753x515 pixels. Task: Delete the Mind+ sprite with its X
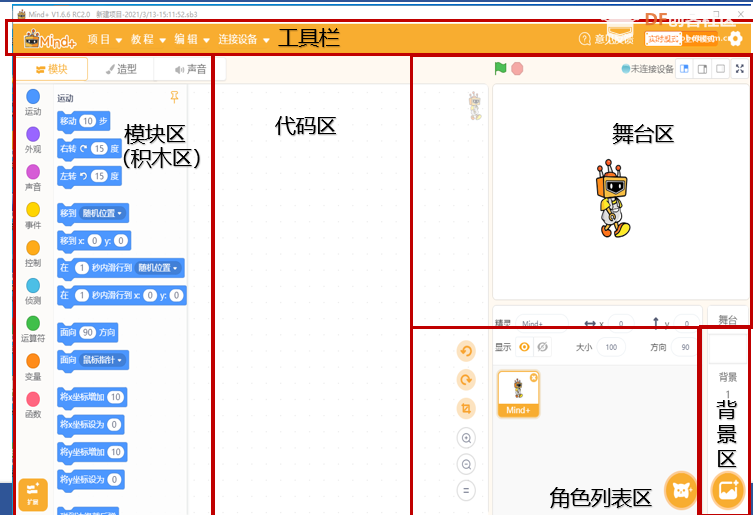[534, 378]
